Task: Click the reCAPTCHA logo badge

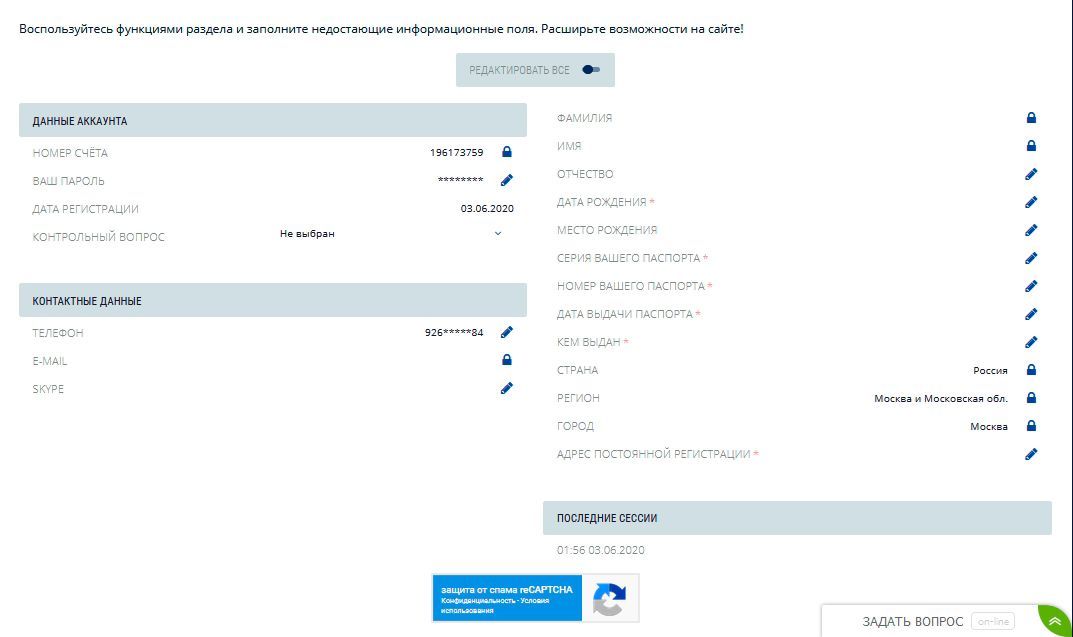Action: (x=609, y=598)
